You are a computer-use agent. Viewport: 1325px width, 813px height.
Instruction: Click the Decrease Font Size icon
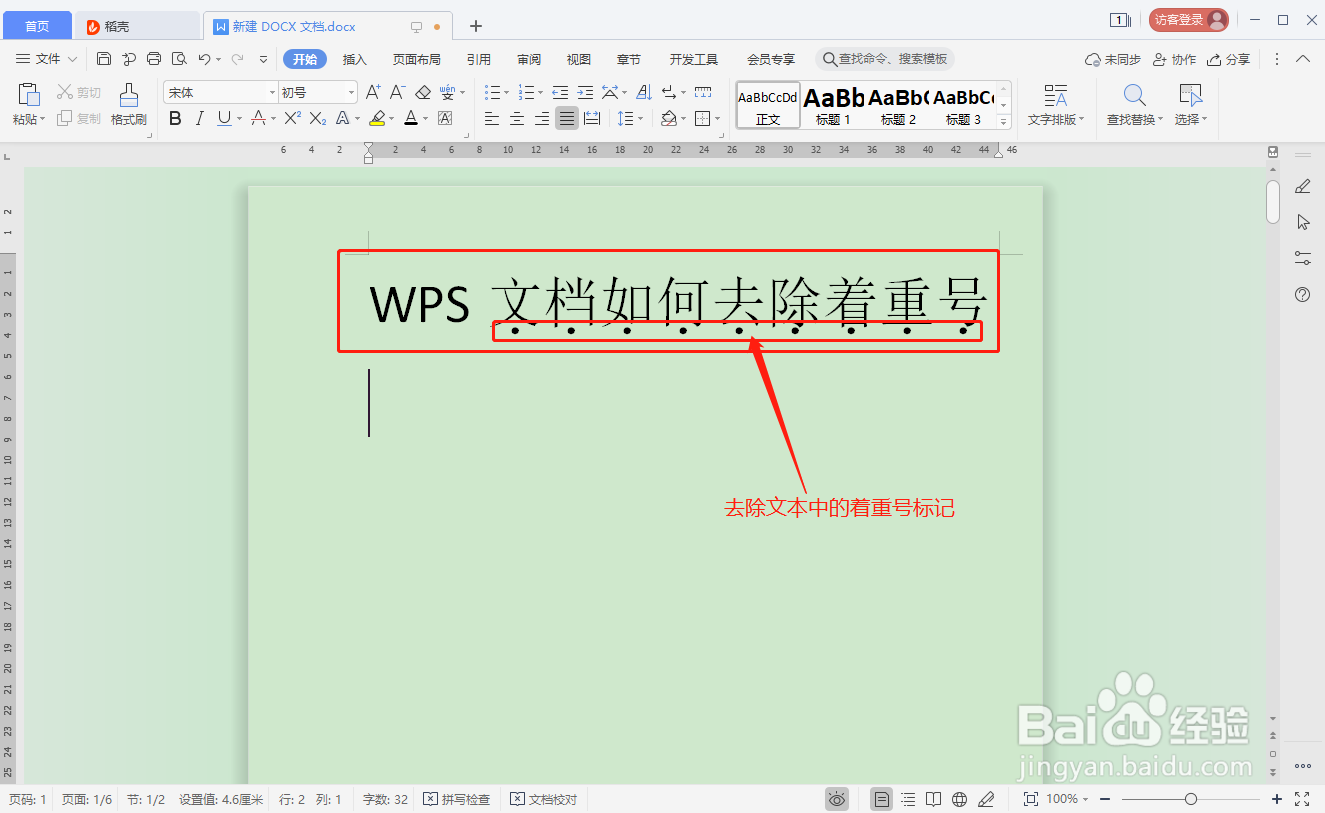click(x=397, y=92)
